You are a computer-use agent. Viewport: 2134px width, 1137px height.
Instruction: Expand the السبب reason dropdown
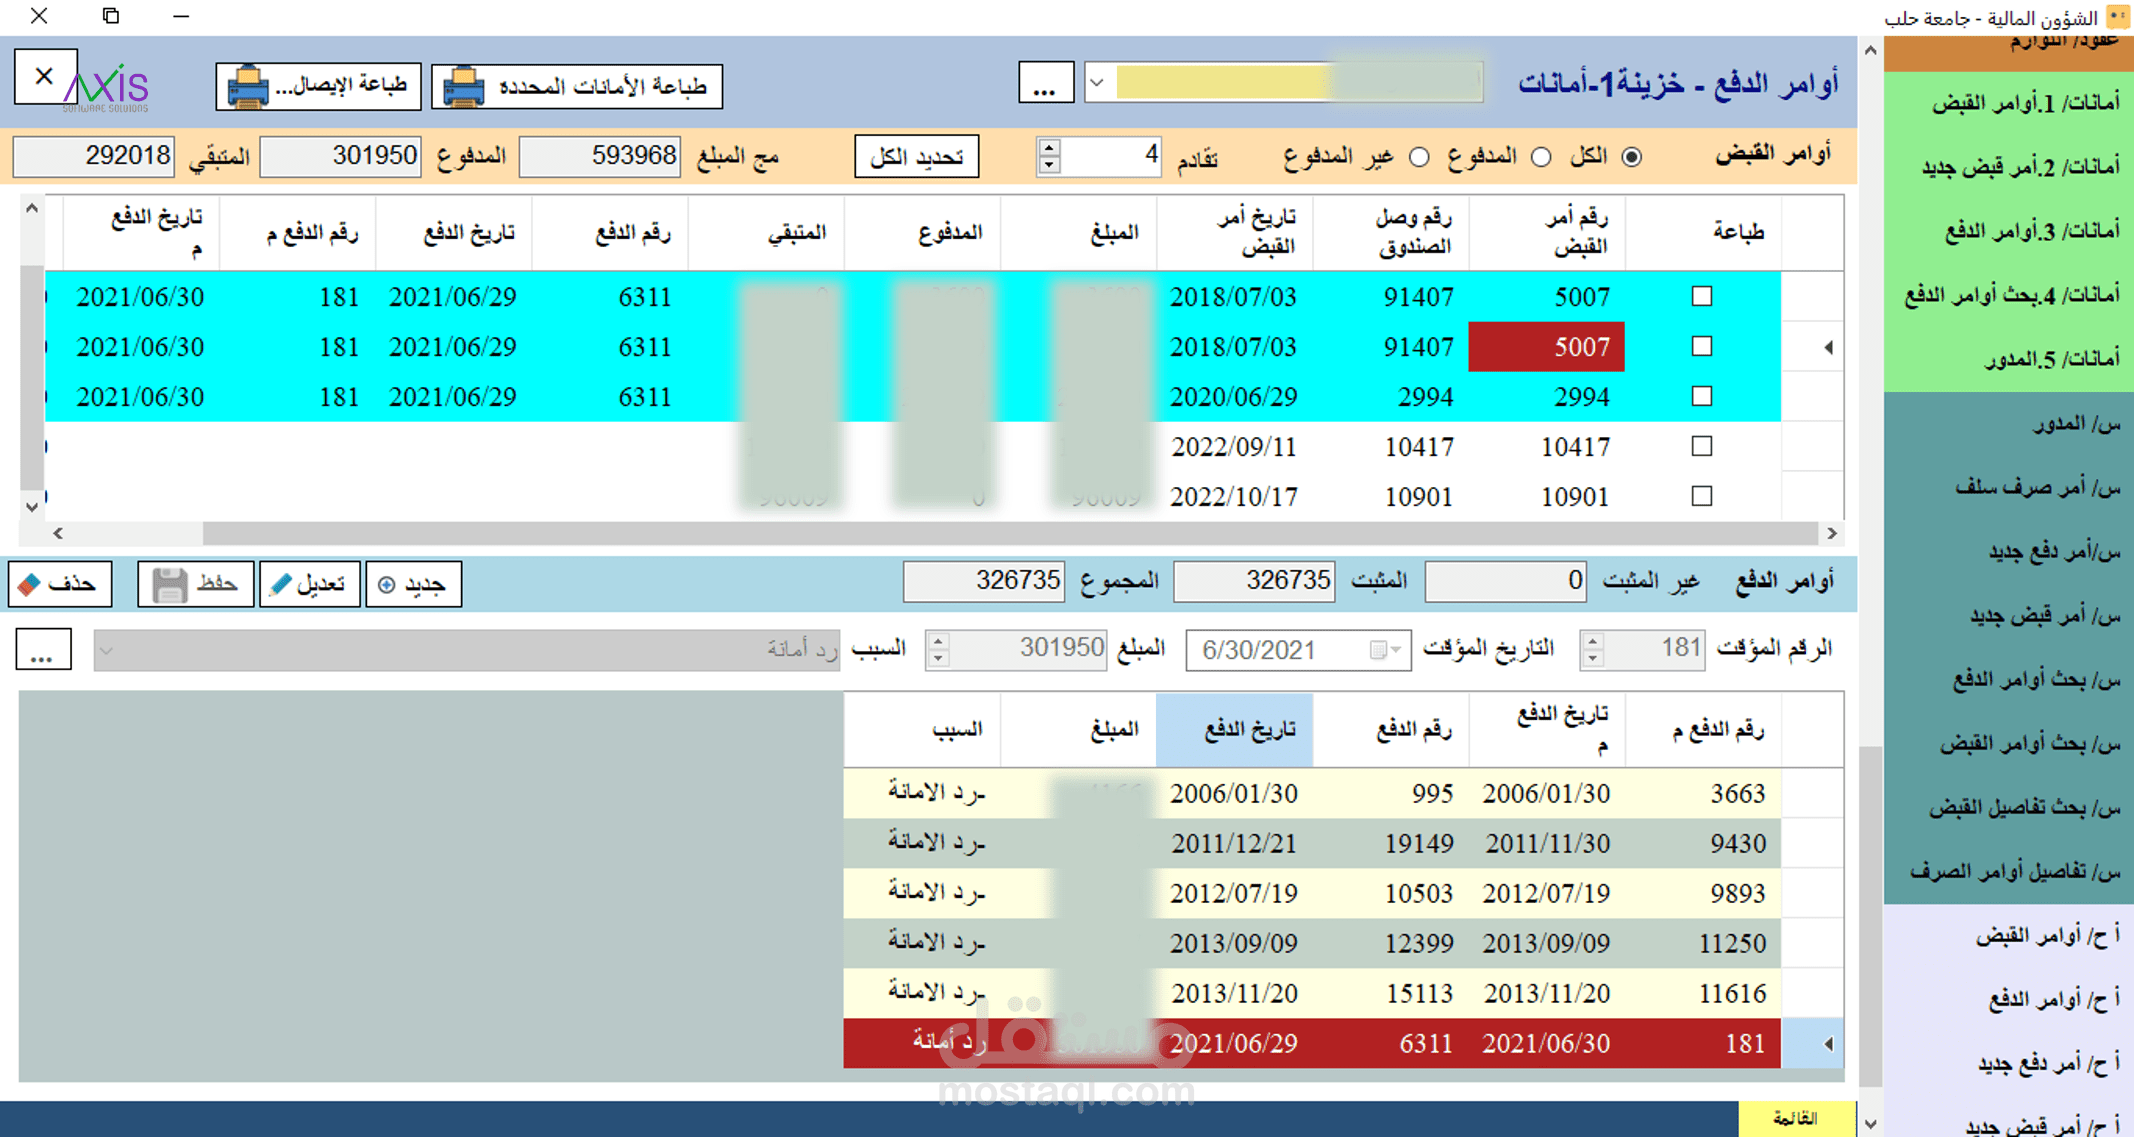point(106,650)
